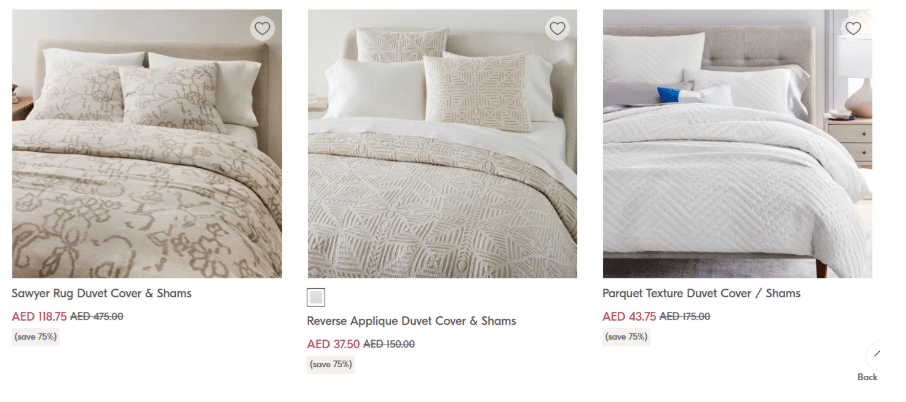The height and width of the screenshot is (402, 906).
Task: Click save 75% badge under Parquet Texture Duvet
Action: [626, 337]
